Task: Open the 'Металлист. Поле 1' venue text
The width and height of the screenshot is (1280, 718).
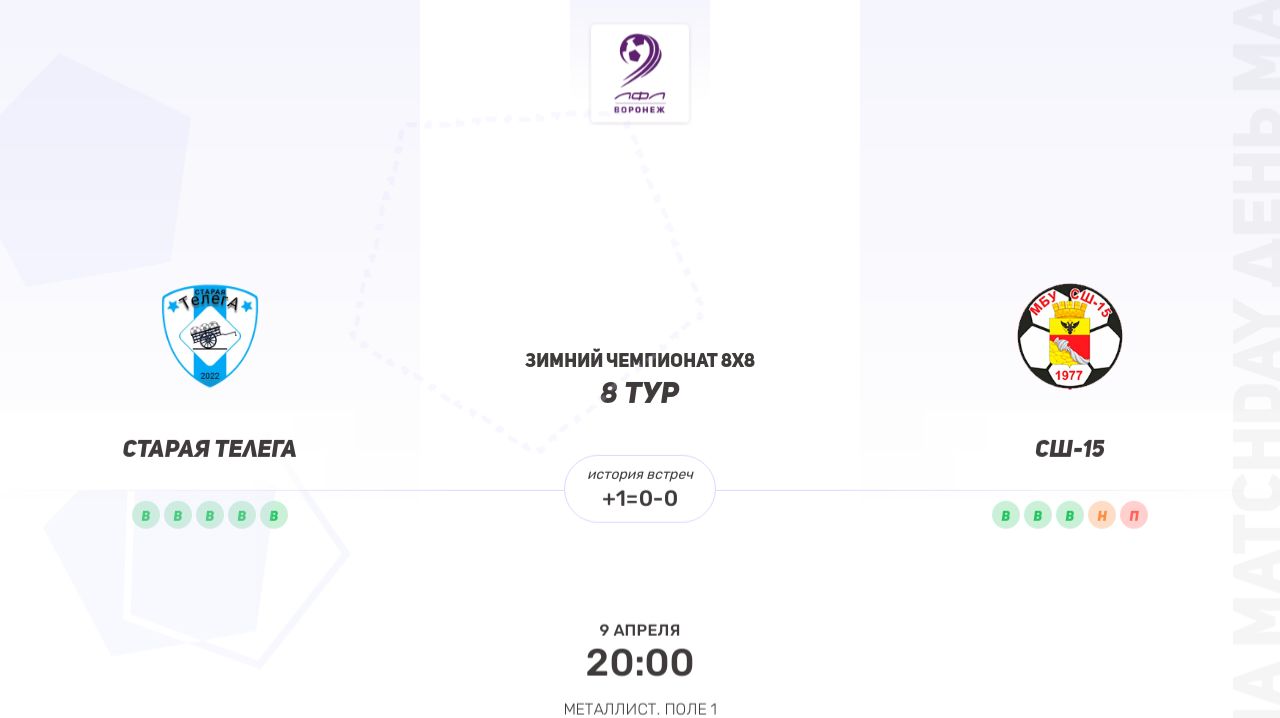Action: 640,709
